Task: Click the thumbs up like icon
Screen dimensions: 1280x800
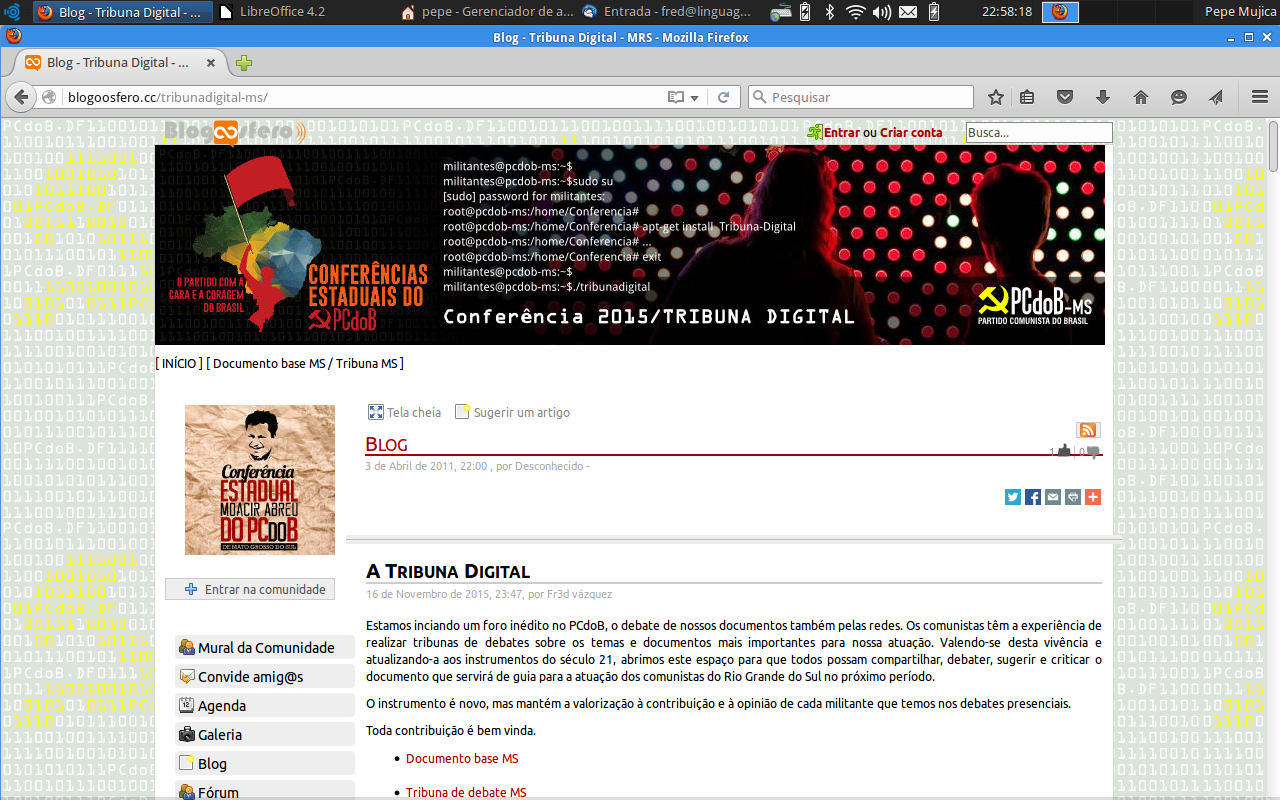Action: [1064, 451]
